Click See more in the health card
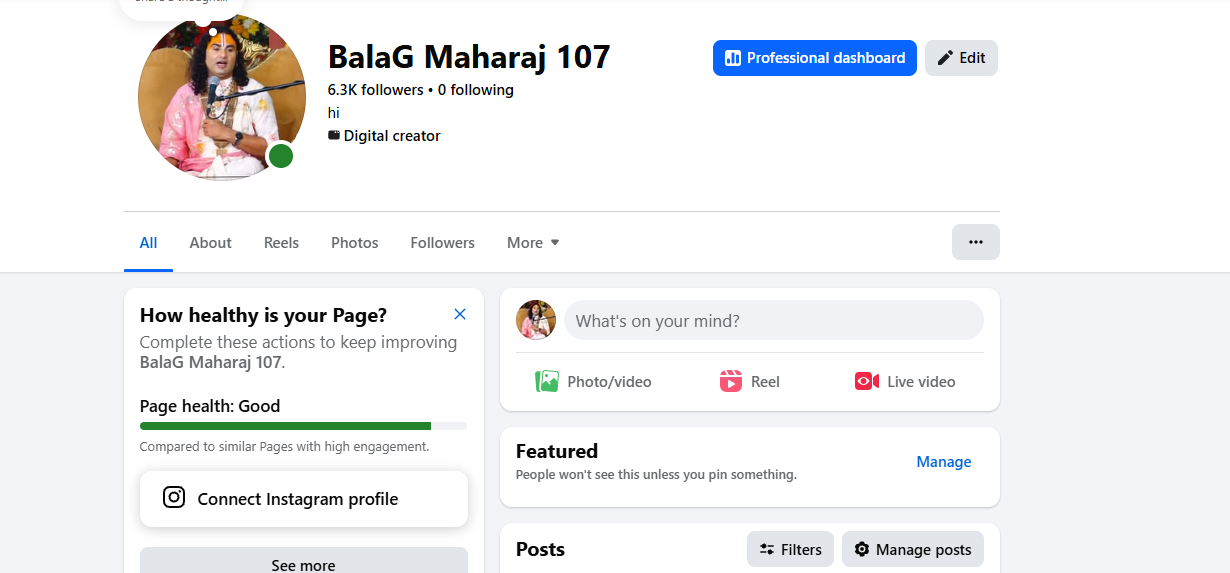Image resolution: width=1230 pixels, height=573 pixels. [304, 564]
